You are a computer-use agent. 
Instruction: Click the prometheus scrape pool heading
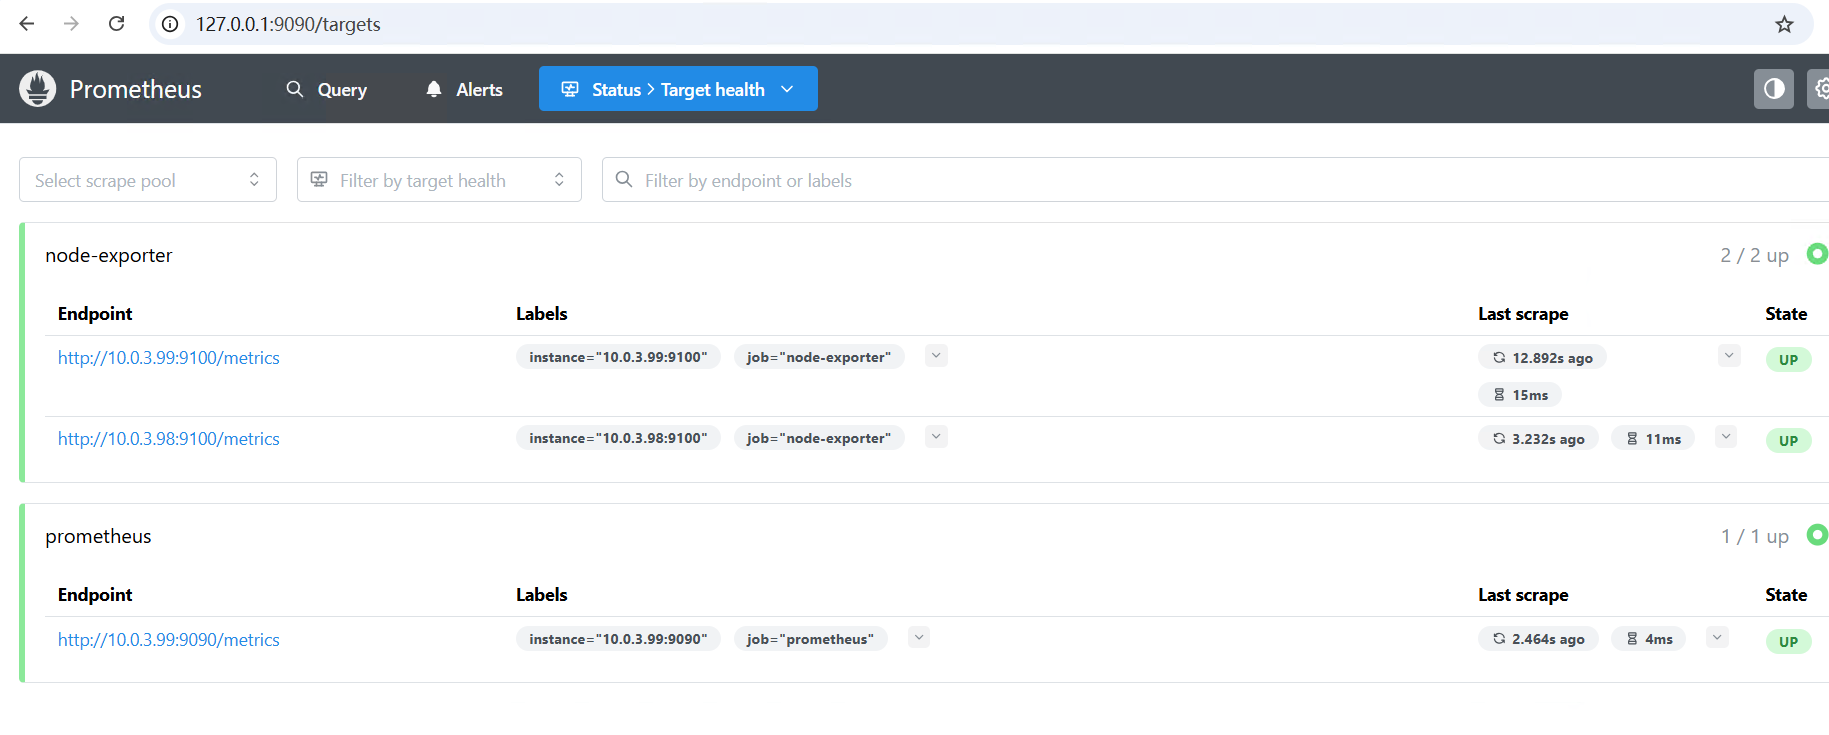[98, 536]
